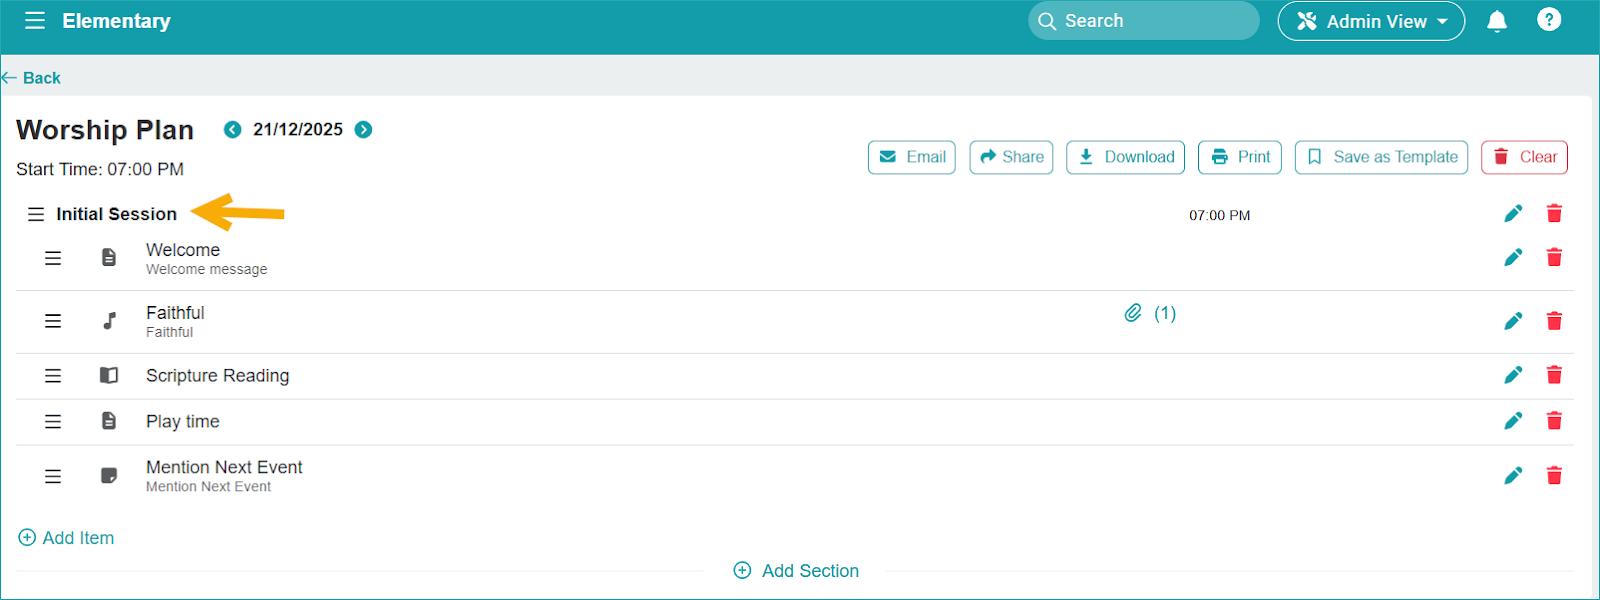Expand the Admin View dropdown
The height and width of the screenshot is (600, 1600).
(x=1371, y=21)
